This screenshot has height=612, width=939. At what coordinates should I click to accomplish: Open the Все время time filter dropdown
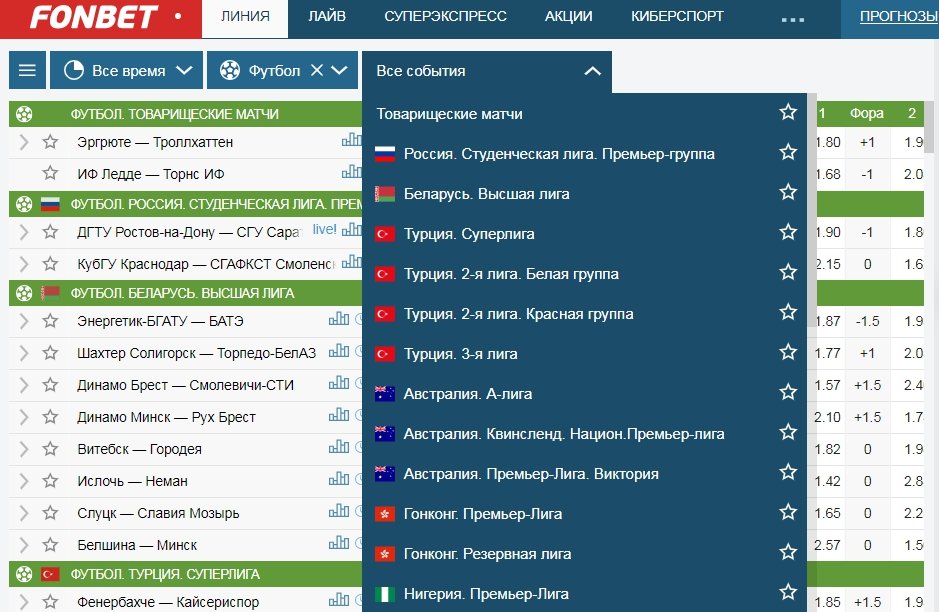coord(126,71)
